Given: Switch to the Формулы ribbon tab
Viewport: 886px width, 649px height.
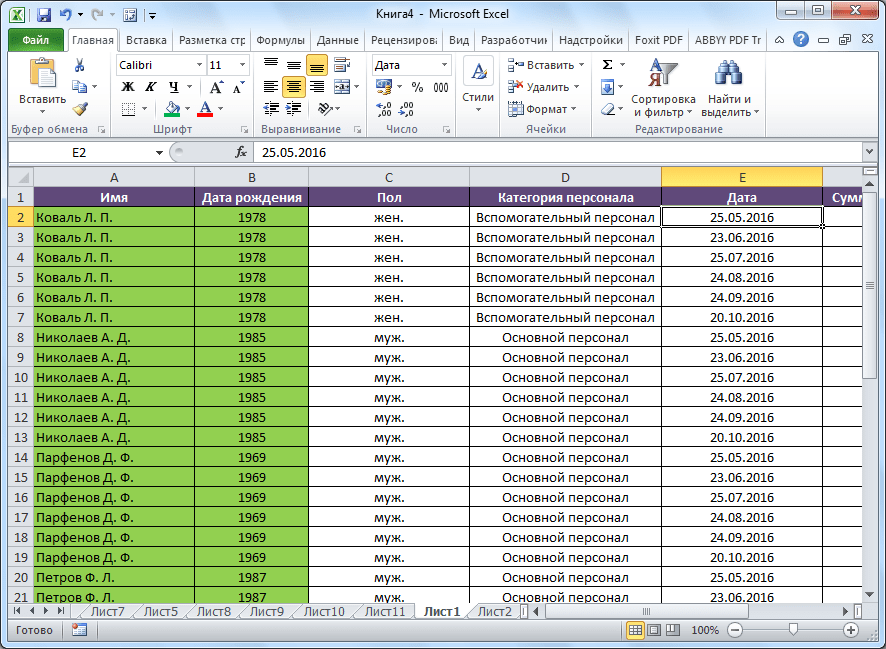Looking at the screenshot, I should 280,40.
